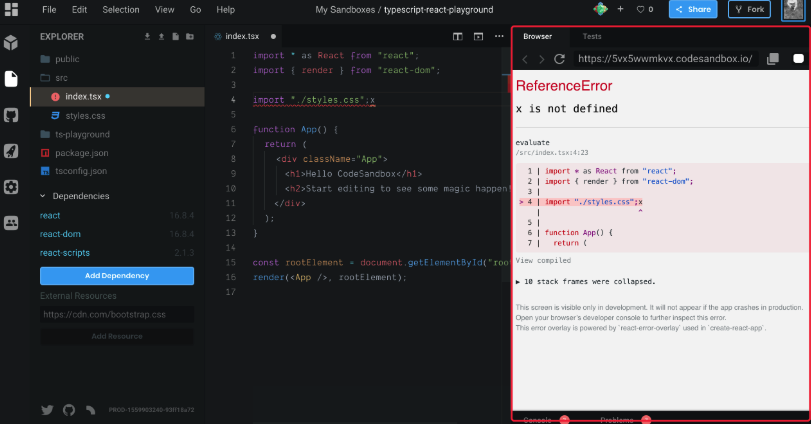Collapse the Dependencies section
Viewport: 811px width, 424px height.
(x=74, y=196)
